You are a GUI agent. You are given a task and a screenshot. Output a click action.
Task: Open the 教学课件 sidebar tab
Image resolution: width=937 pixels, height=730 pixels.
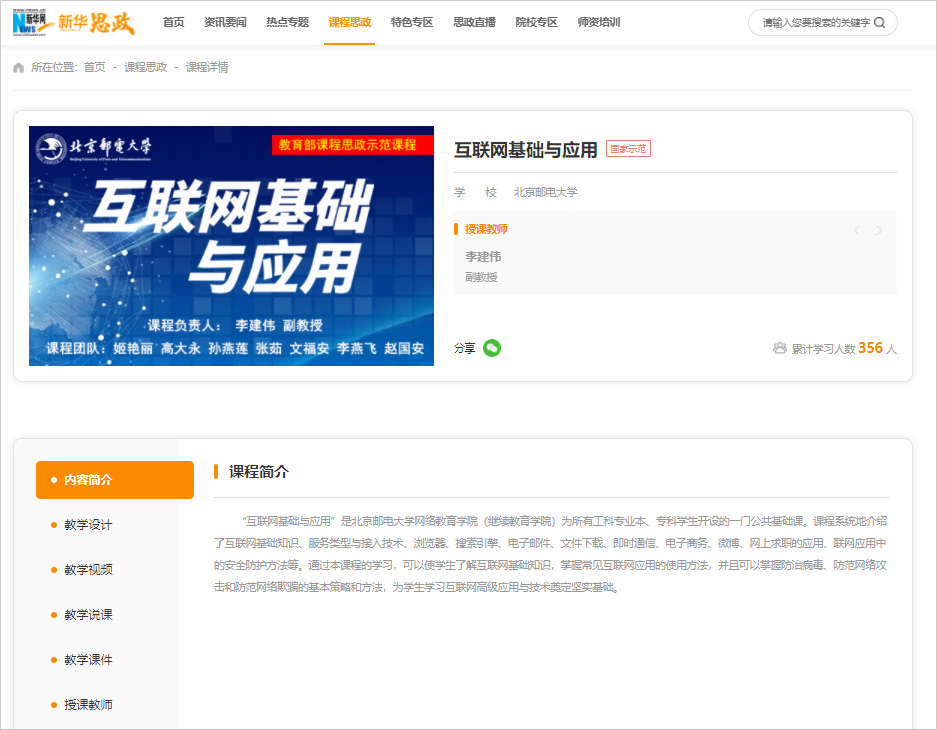(x=88, y=660)
